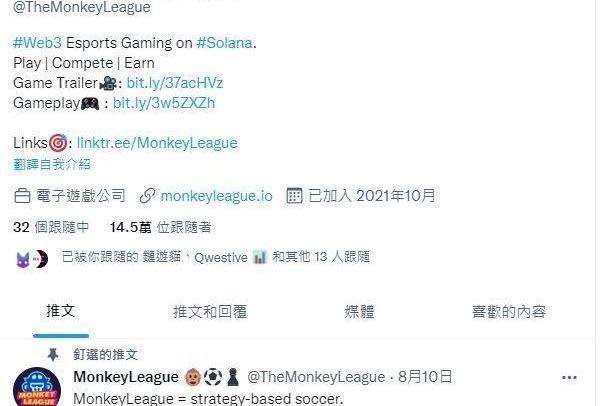The width and height of the screenshot is (614, 406).
Task: Click the #Web3 hashtag
Action: pyautogui.click(x=37, y=43)
